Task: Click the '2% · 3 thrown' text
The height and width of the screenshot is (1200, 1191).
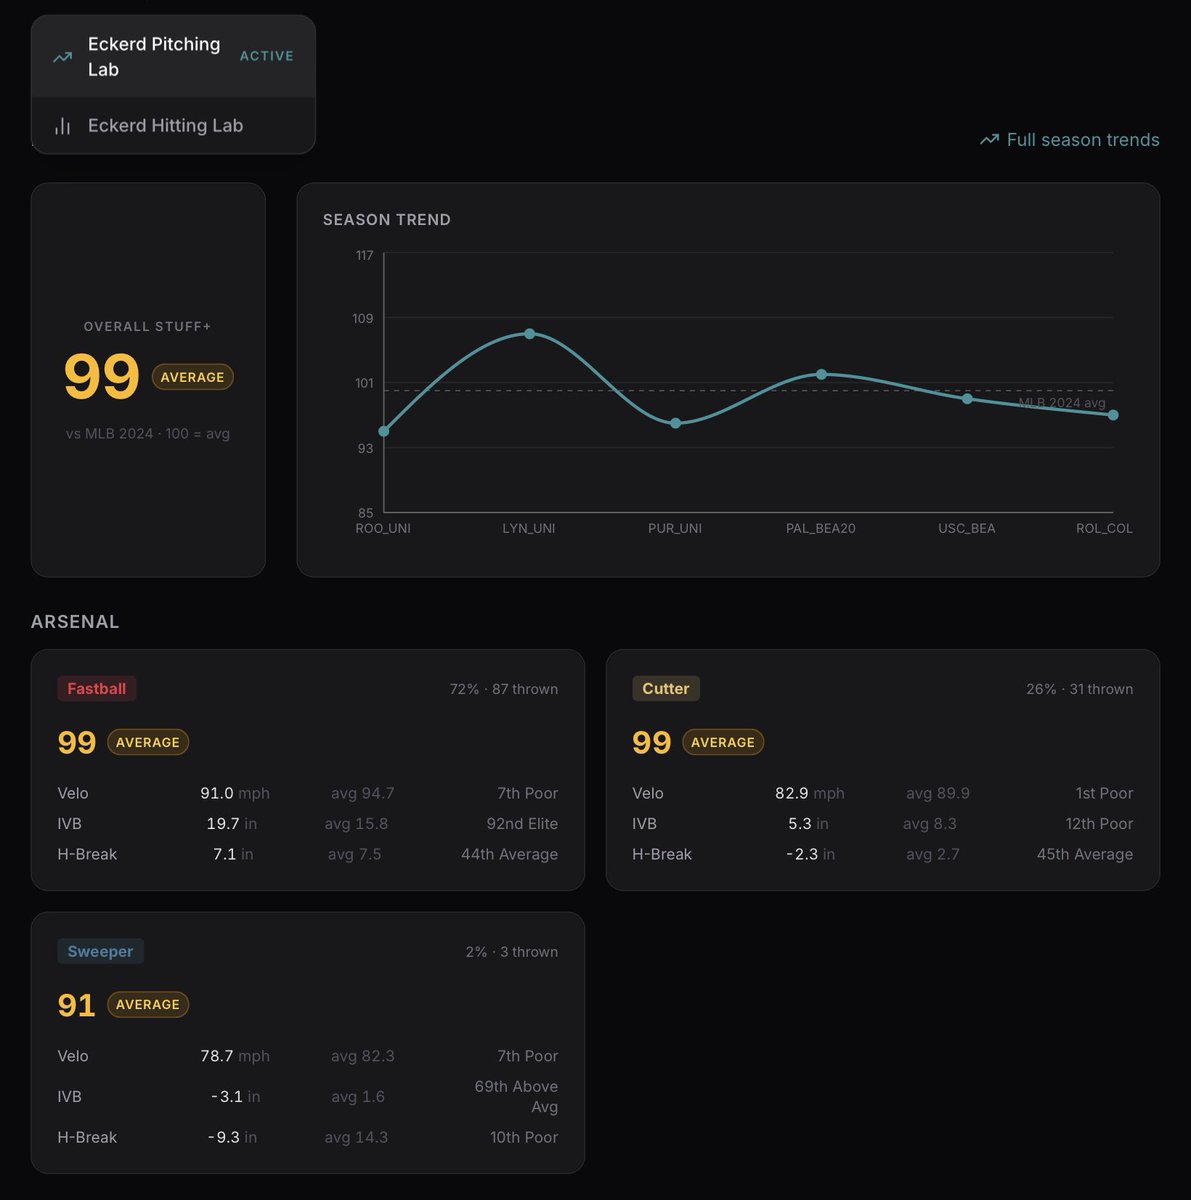Action: (512, 952)
